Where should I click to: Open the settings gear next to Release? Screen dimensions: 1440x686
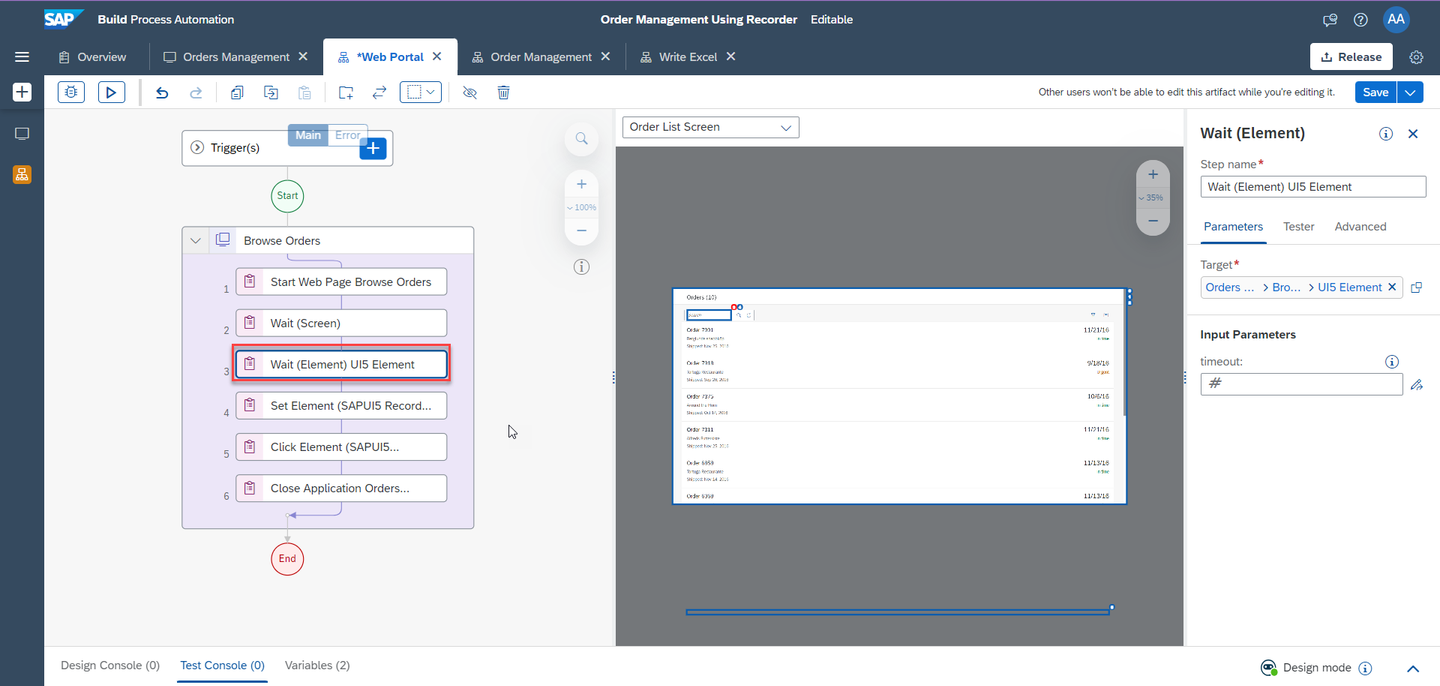point(1416,57)
